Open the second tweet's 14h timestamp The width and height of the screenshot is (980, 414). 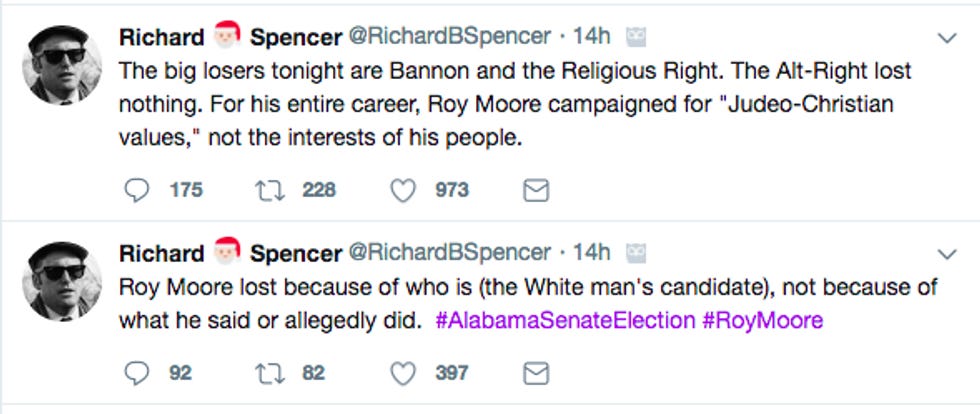pos(591,253)
